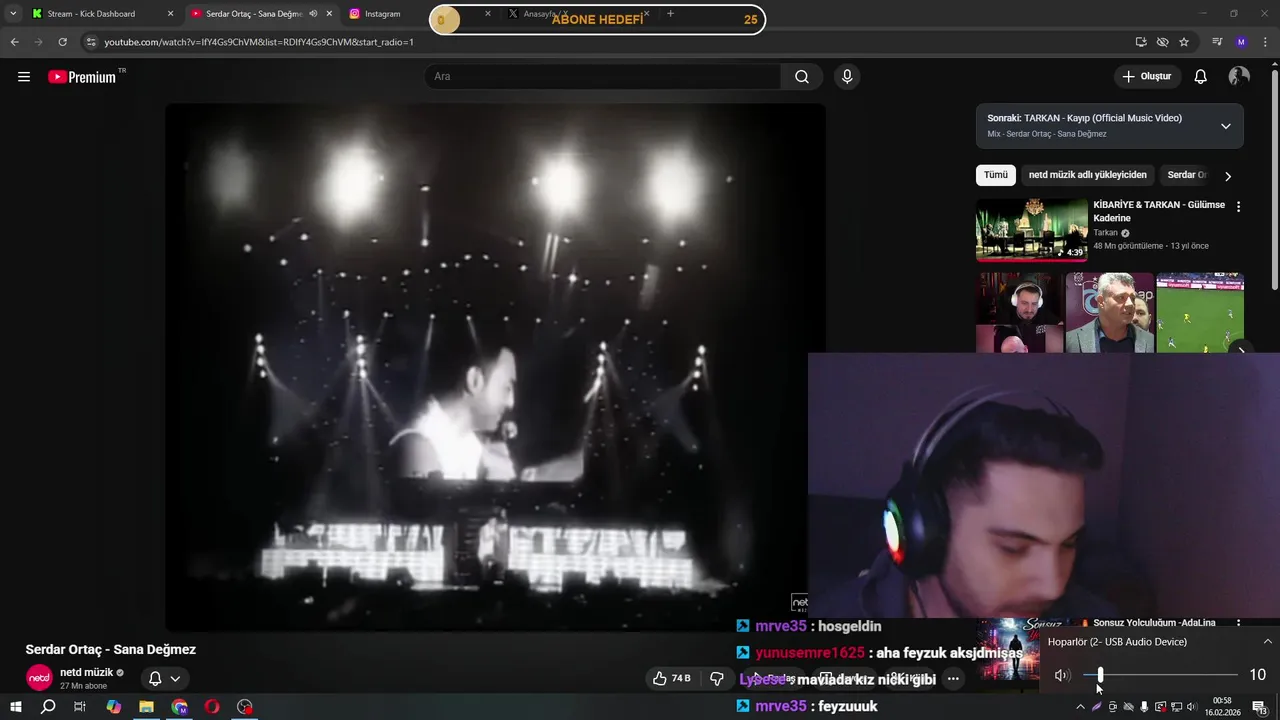The width and height of the screenshot is (1280, 720).
Task: Select the Serdar Ortaç - Sana Değmez tab
Action: [260, 14]
